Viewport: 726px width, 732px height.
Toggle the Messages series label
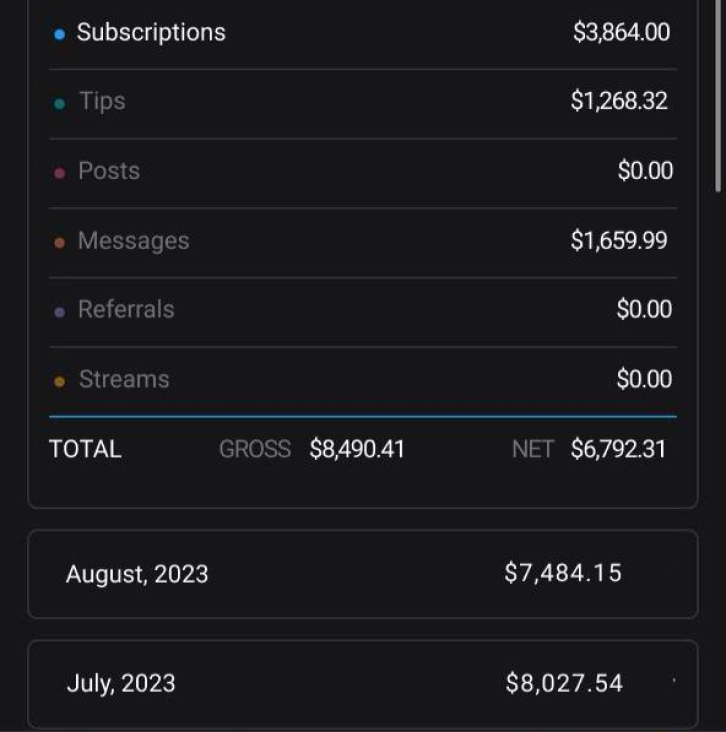pyautogui.click(x=133, y=241)
